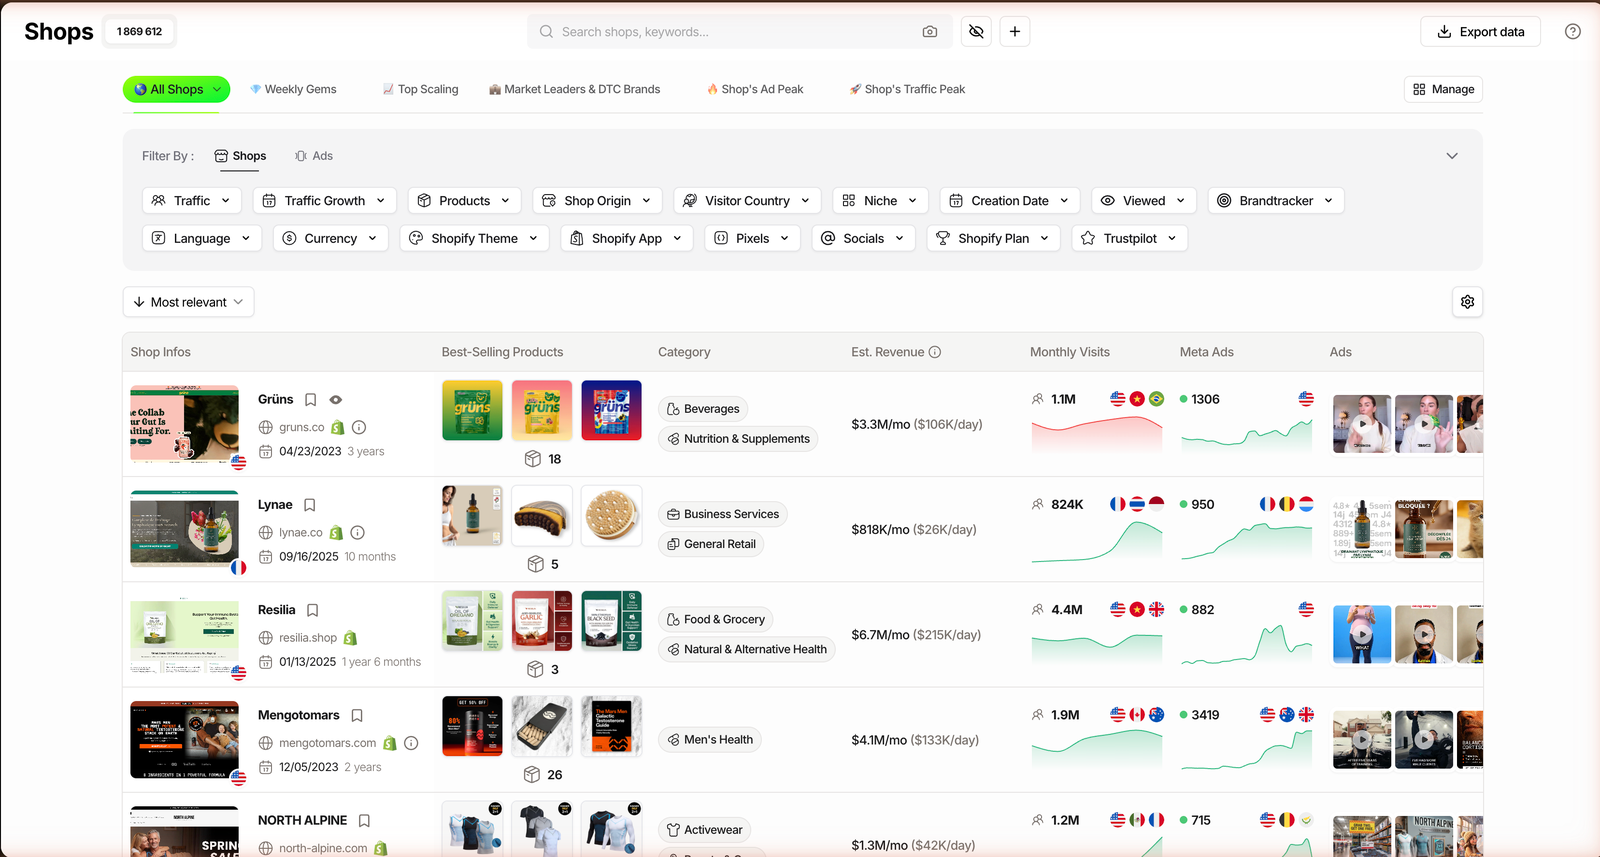Click the info icon beside mengotomars.com
1600x857 pixels.
pyautogui.click(x=411, y=743)
